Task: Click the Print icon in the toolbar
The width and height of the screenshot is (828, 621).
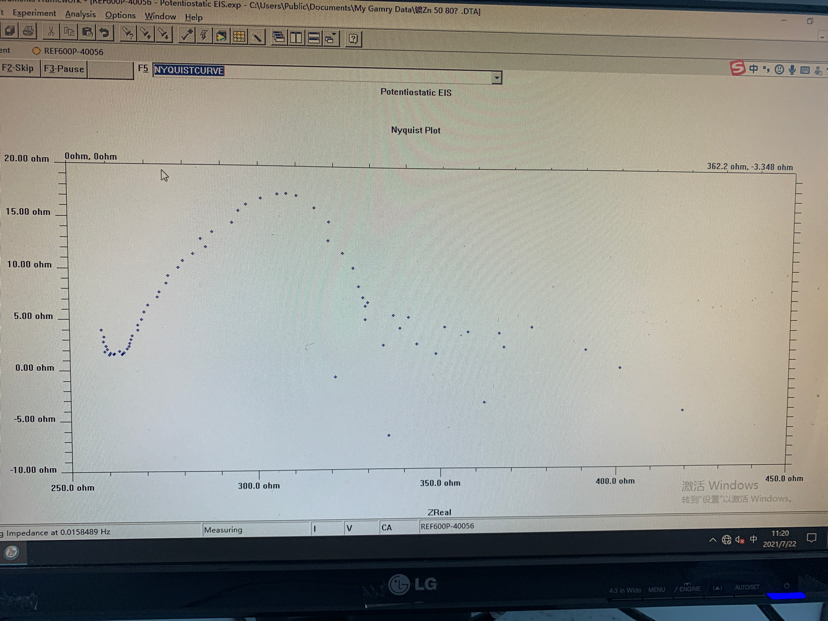Action: click(x=28, y=32)
